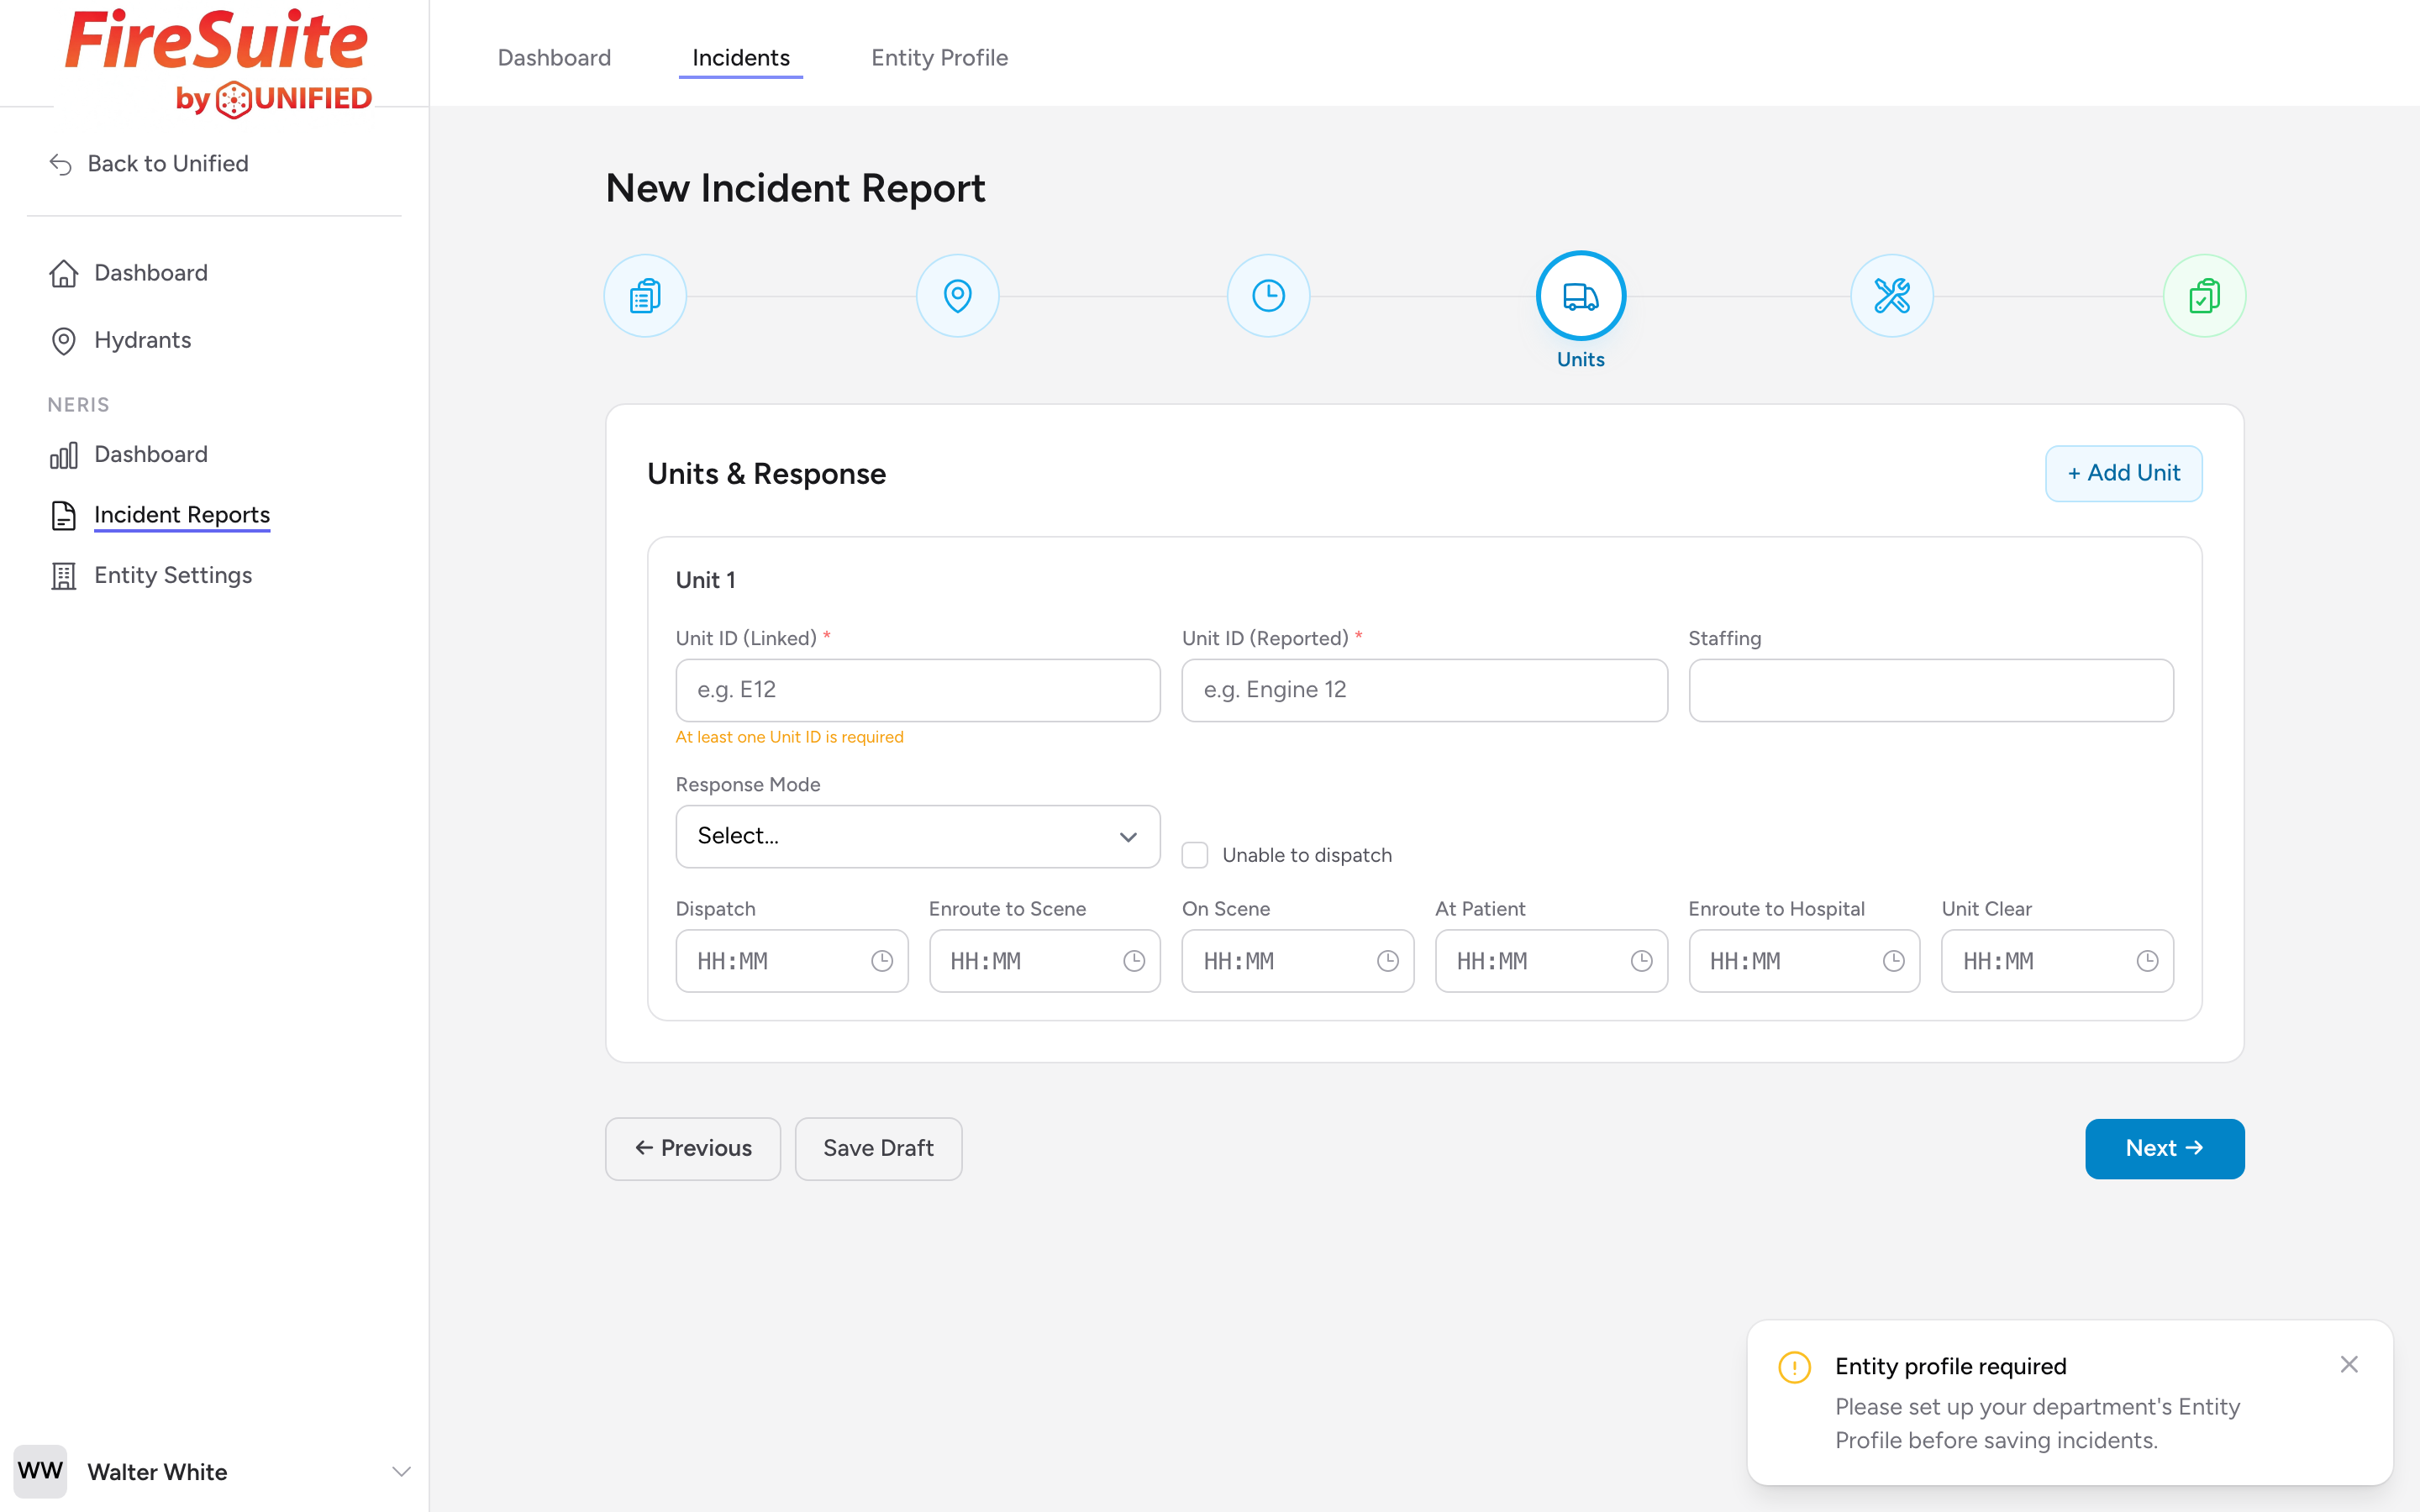Open the At Patient time clock icon
The width and height of the screenshot is (2420, 1512).
1641,961
